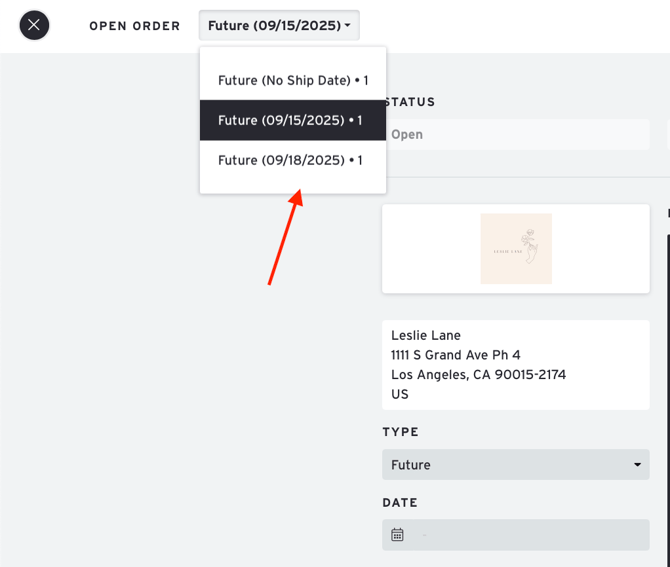670x567 pixels.
Task: Select "Future (No Ship Date) • 1" option
Action: click(x=293, y=80)
